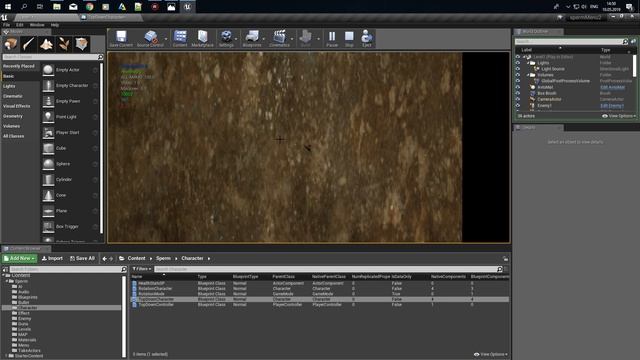Image resolution: width=640 pixels, height=360 pixels.
Task: Open the Cinematics toolbar icon
Action: click(x=279, y=39)
